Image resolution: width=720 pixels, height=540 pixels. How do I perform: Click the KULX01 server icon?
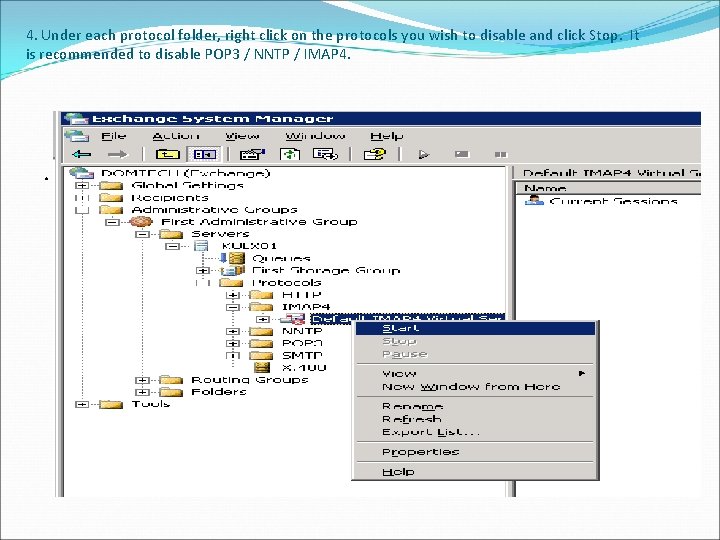pos(201,246)
